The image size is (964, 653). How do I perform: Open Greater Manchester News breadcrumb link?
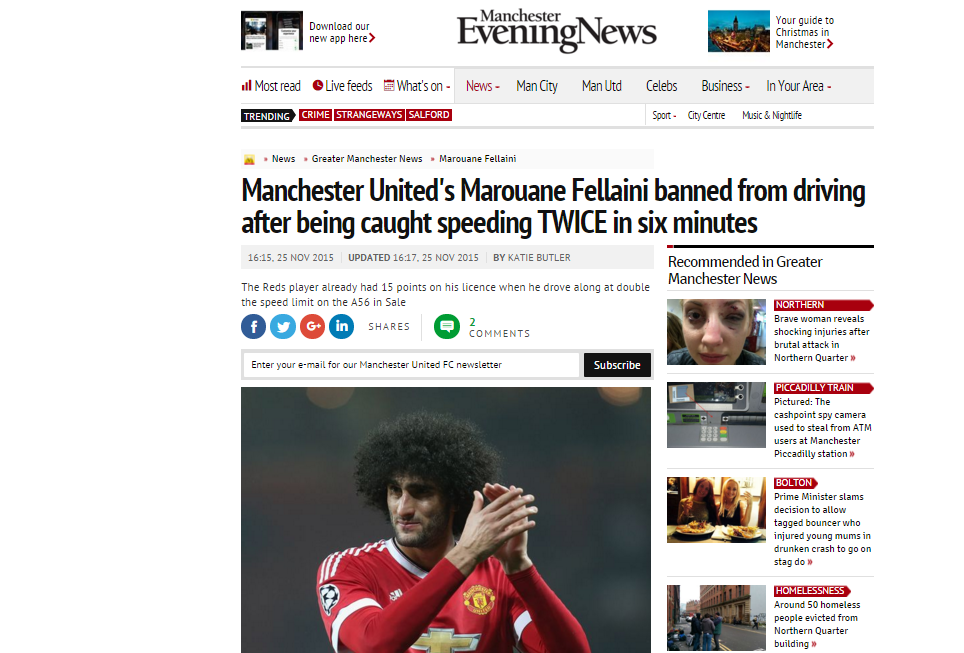[367, 159]
